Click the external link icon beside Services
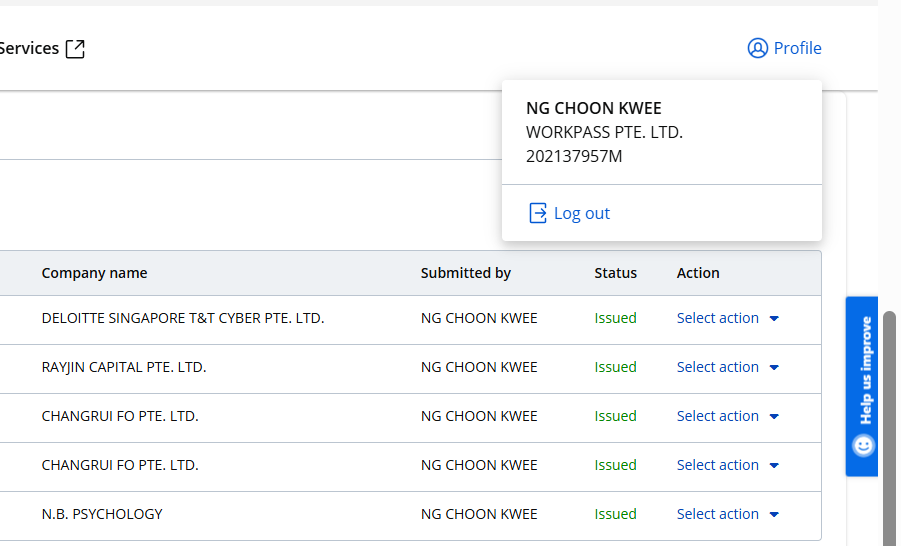901x546 pixels. (x=75, y=49)
